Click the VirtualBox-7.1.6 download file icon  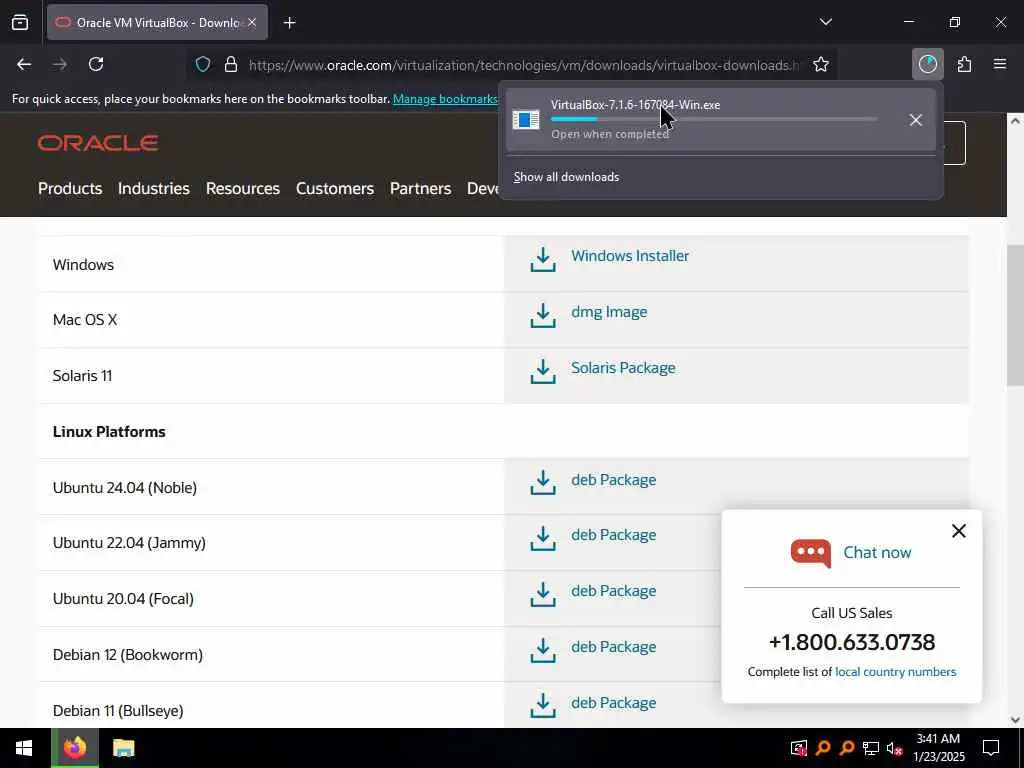point(526,120)
